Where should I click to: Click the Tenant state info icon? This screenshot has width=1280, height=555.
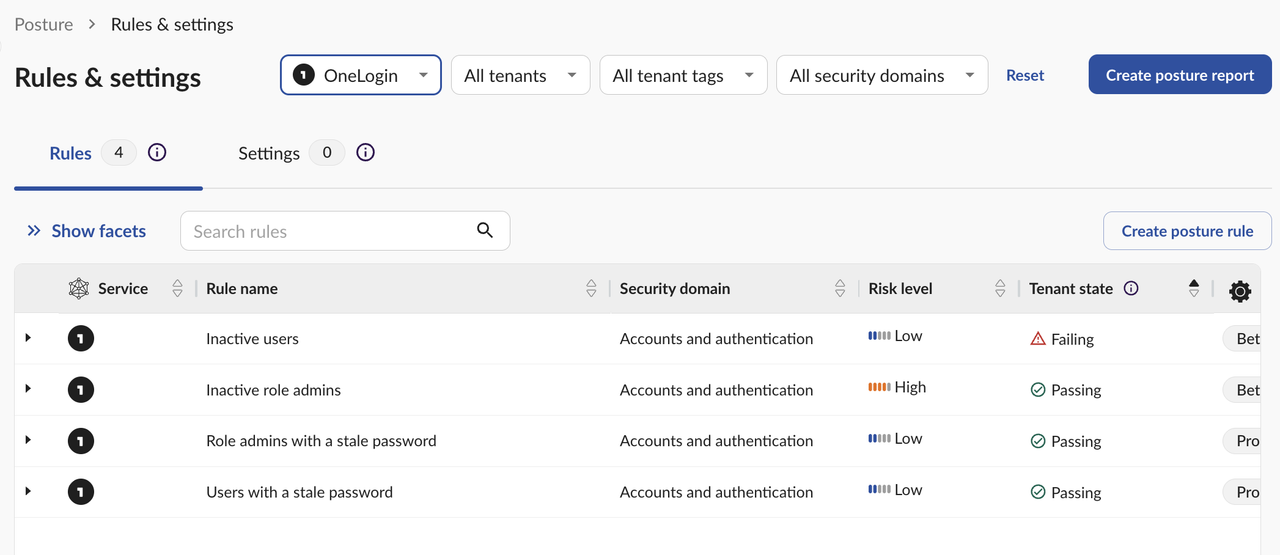pos(1131,289)
